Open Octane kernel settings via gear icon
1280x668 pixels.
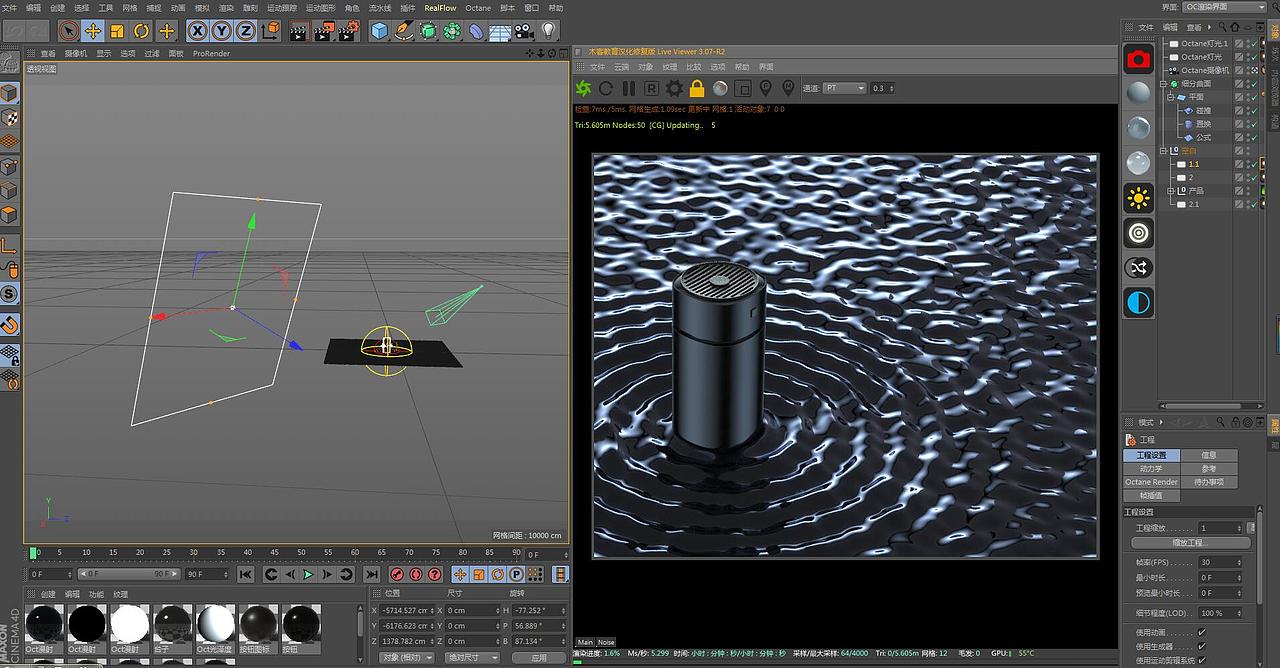pos(675,88)
